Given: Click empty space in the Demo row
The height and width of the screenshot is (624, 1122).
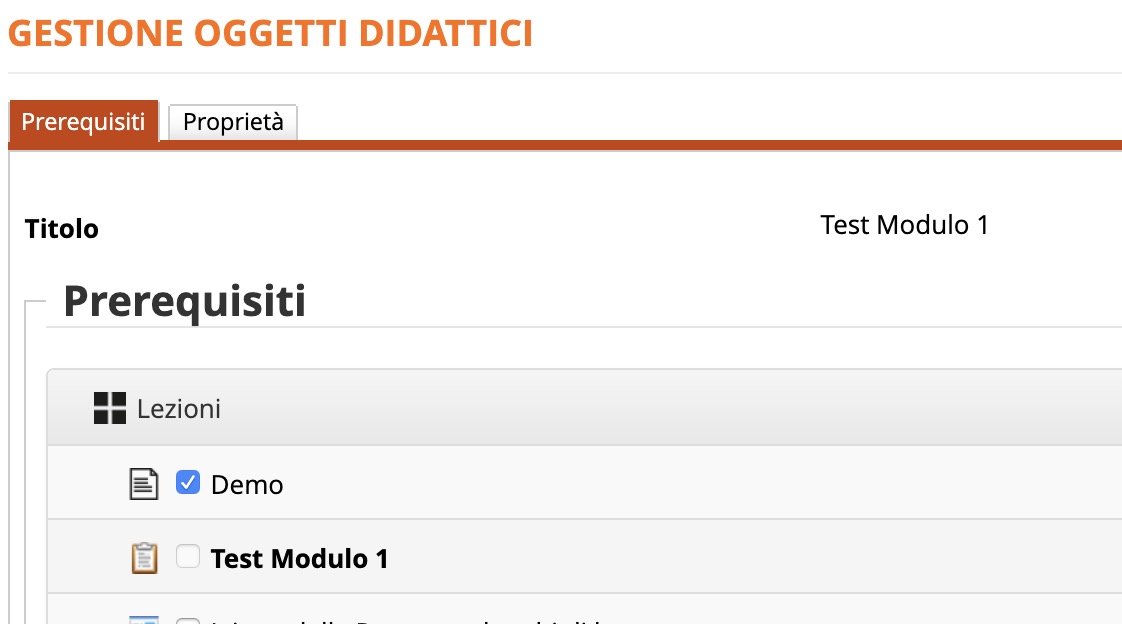Looking at the screenshot, I should (700, 484).
